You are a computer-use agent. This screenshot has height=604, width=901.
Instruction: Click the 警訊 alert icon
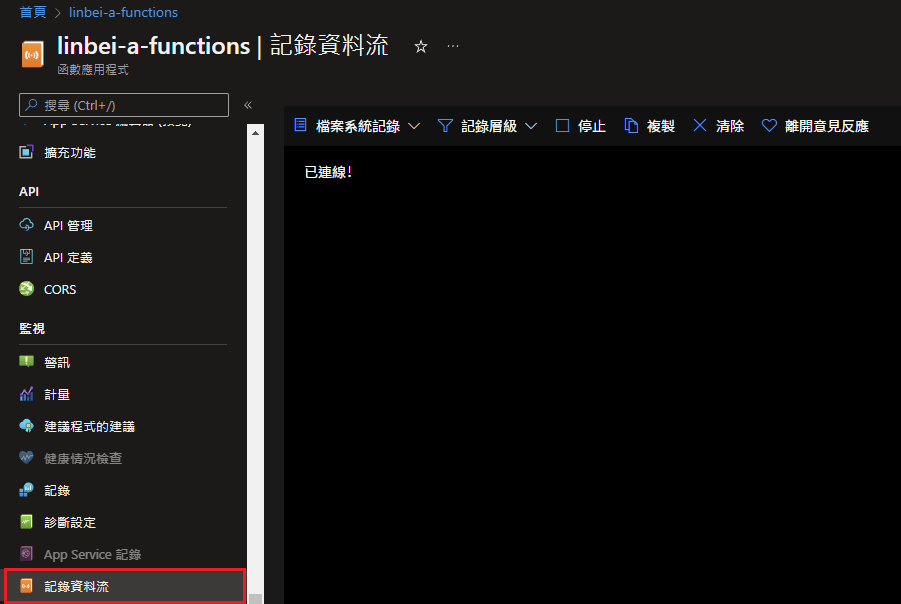click(26, 361)
